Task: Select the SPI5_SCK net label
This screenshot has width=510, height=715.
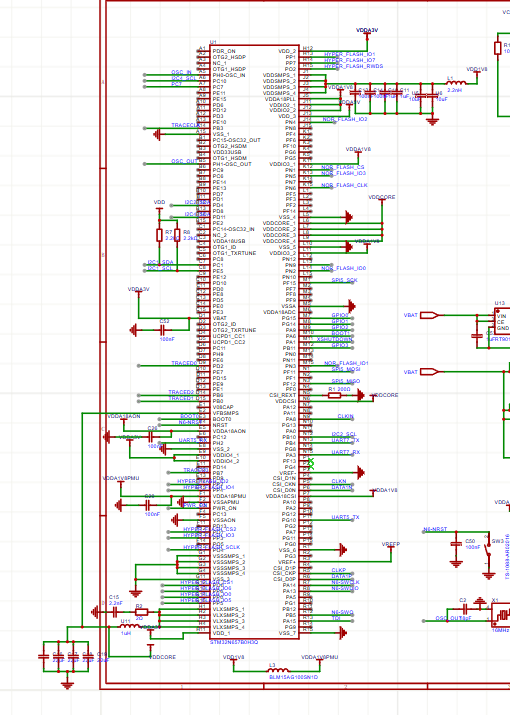Action: tap(344, 280)
